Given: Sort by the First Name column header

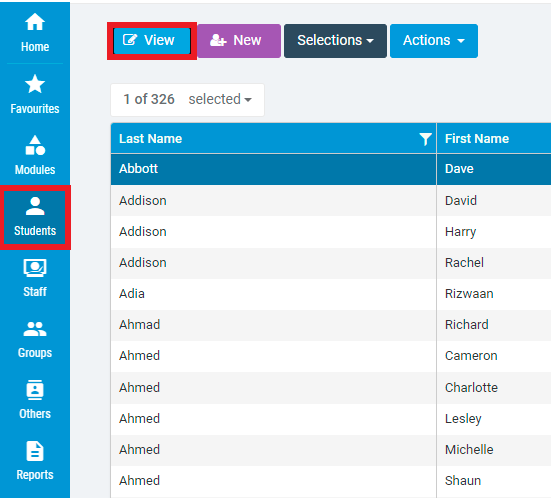Looking at the screenshot, I should click(477, 139).
